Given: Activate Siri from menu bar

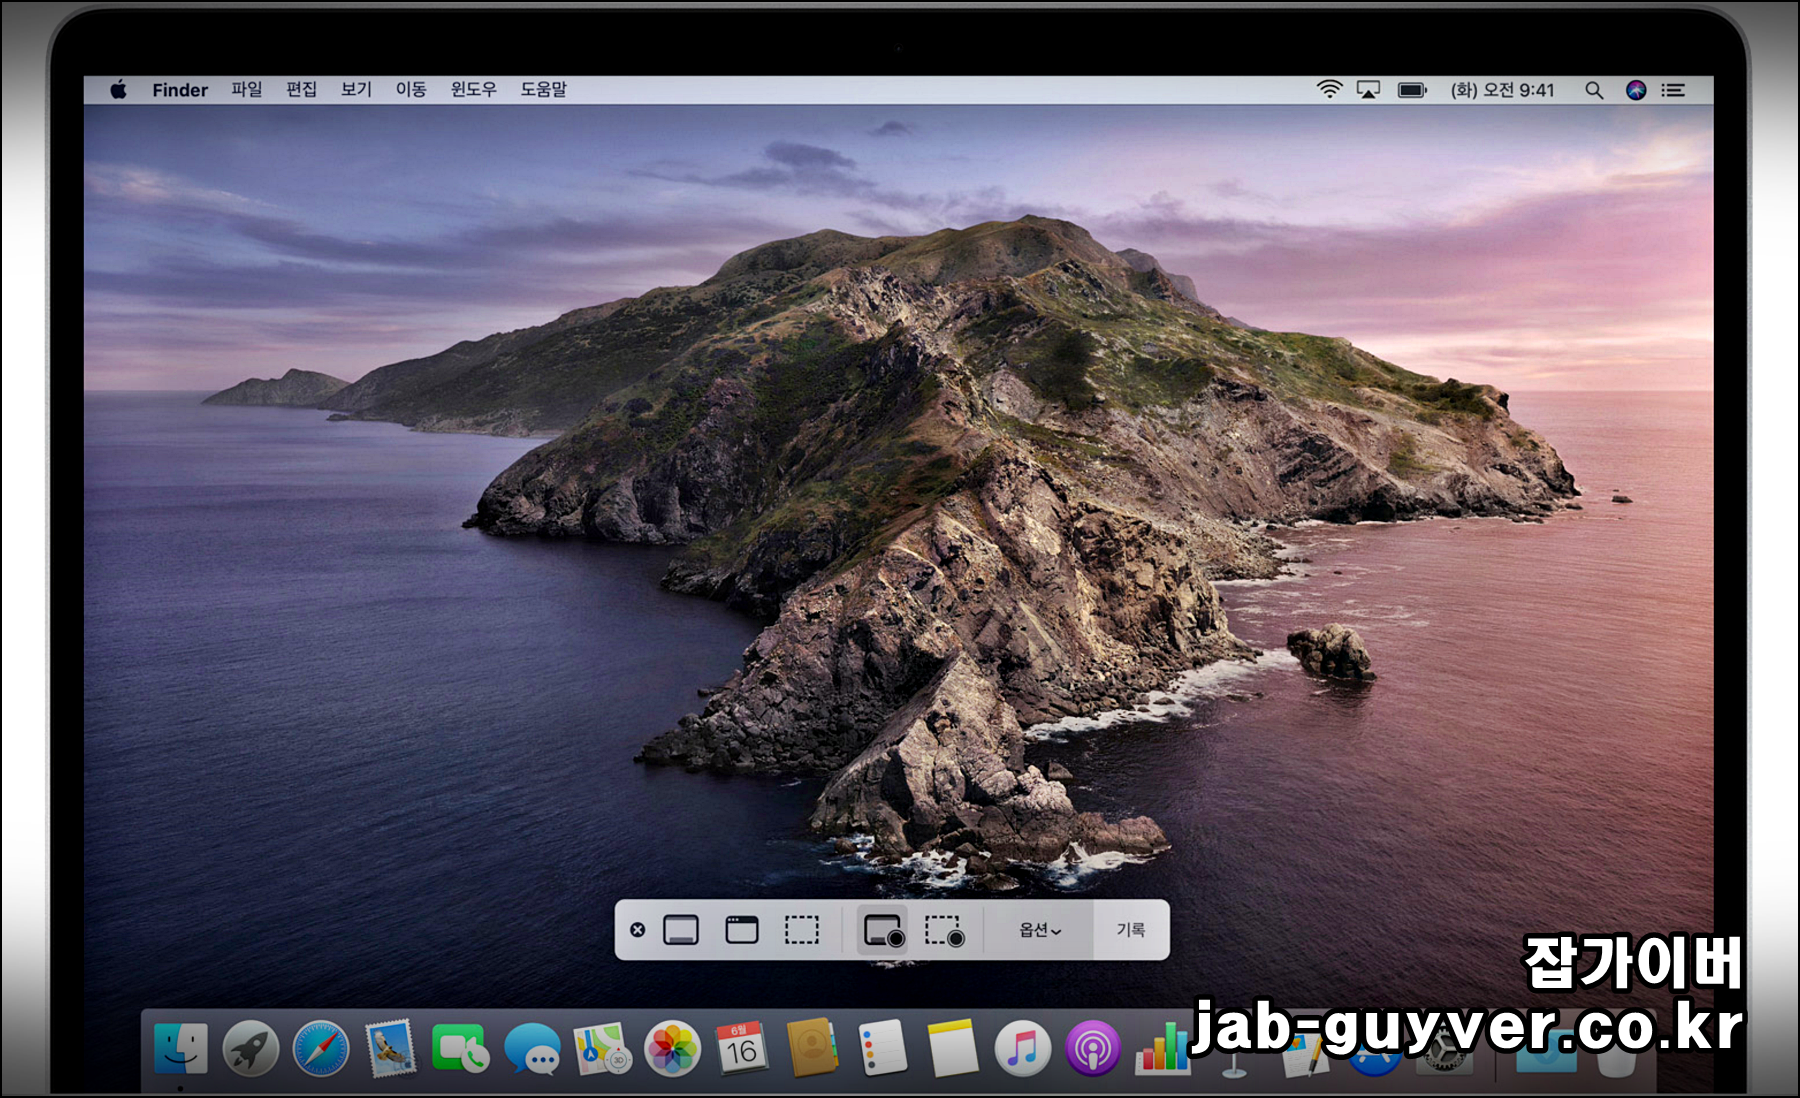Looking at the screenshot, I should coord(1636,90).
